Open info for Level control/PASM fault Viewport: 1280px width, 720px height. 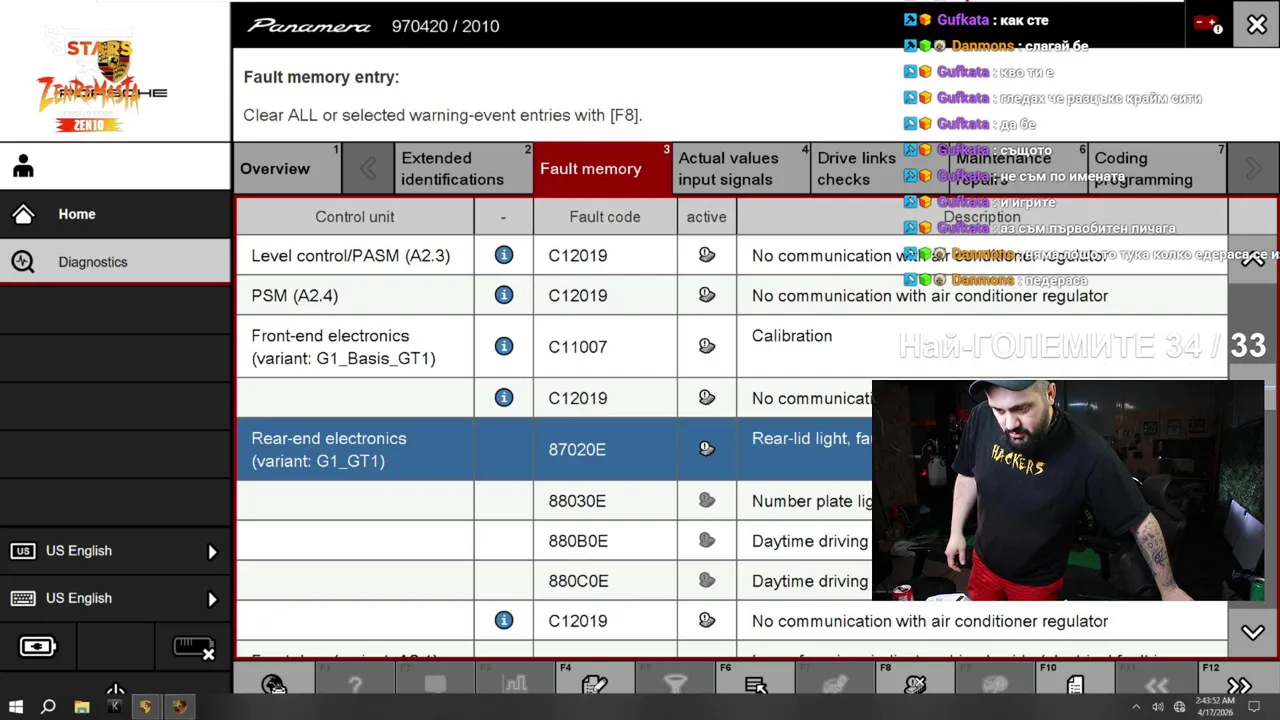pos(504,255)
